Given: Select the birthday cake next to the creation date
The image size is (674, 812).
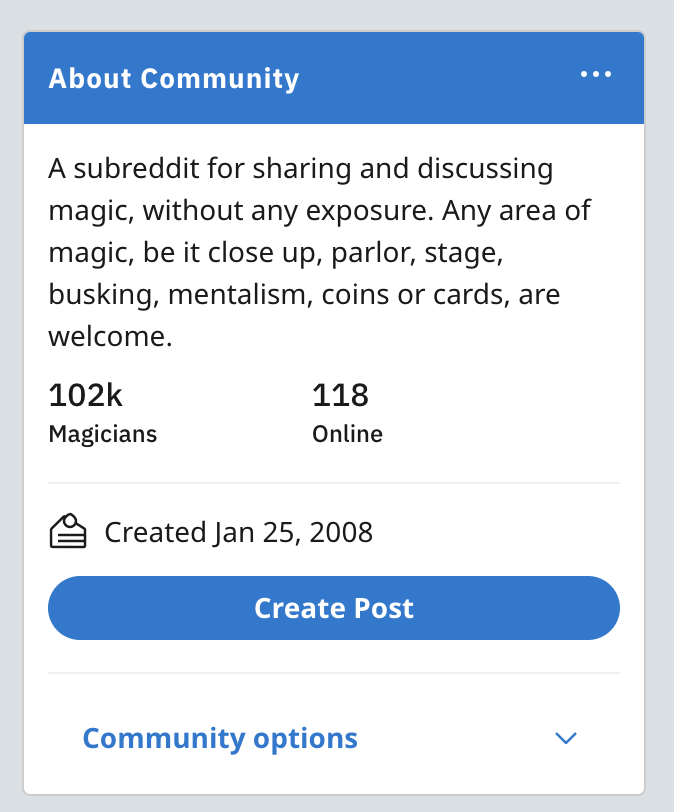Looking at the screenshot, I should [x=69, y=531].
